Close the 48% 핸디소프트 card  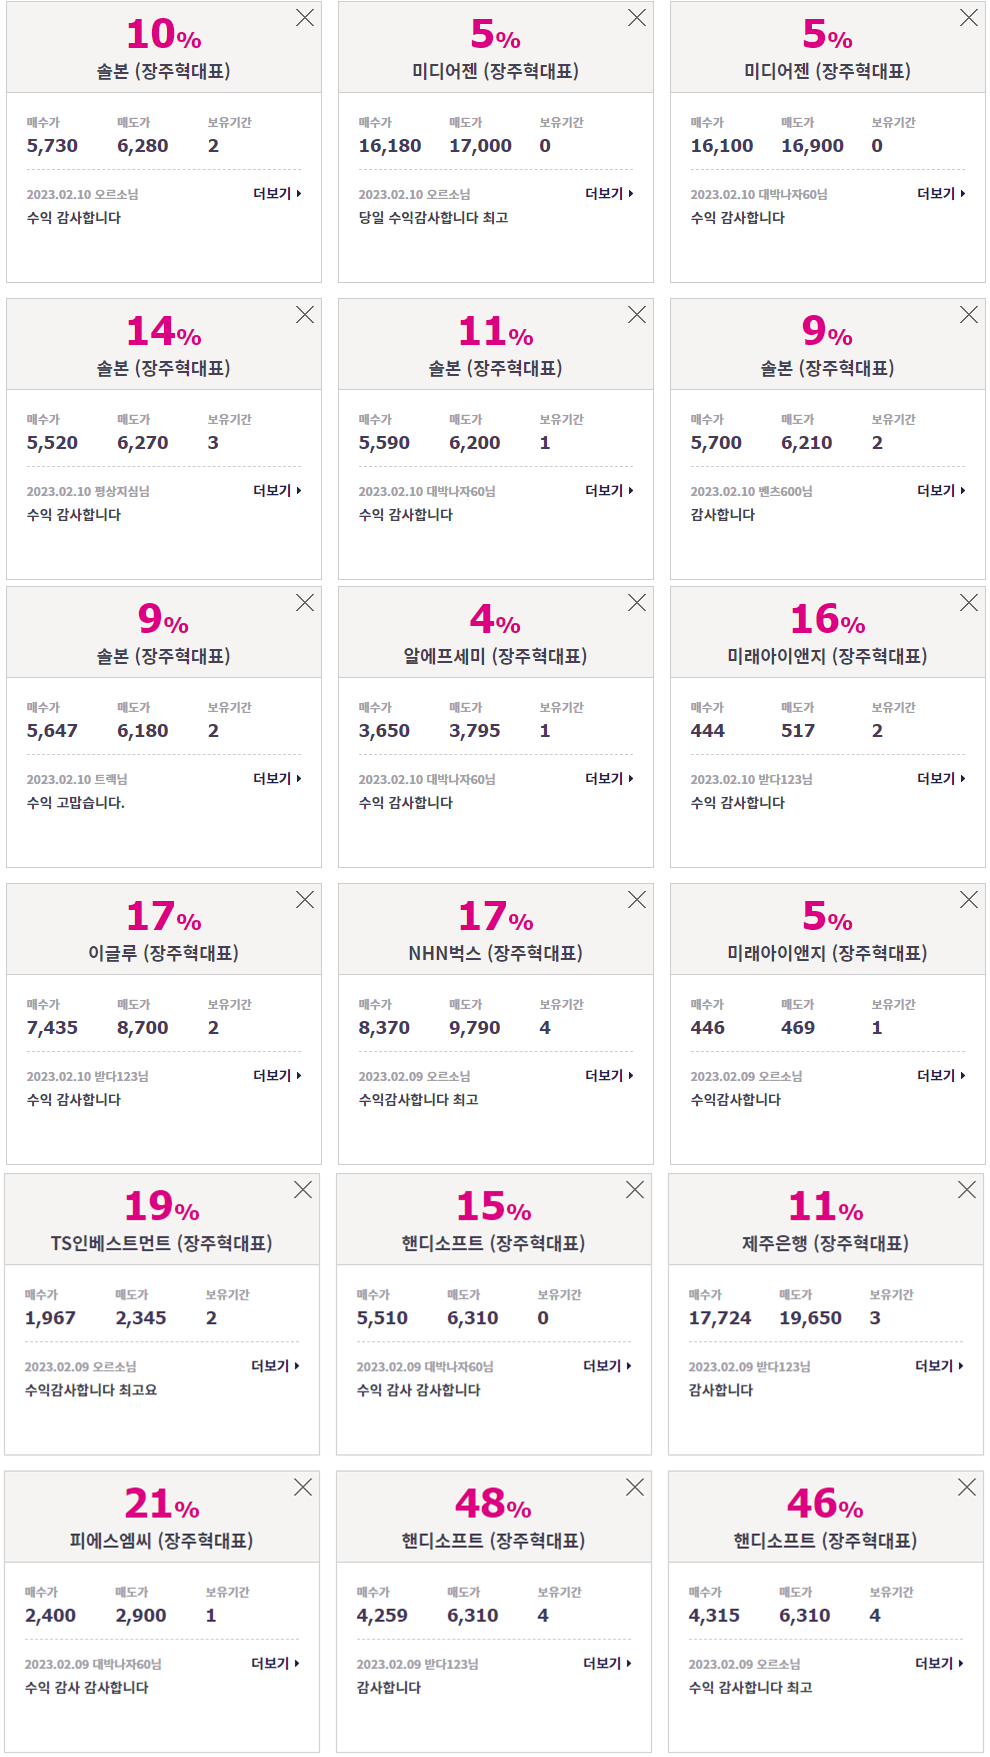(x=635, y=1488)
